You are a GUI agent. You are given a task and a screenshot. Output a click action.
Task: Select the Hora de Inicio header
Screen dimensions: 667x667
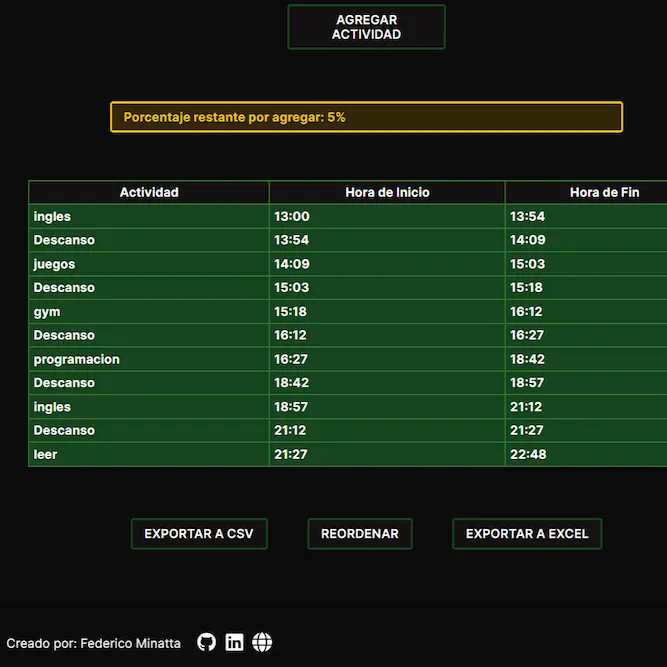pos(387,192)
